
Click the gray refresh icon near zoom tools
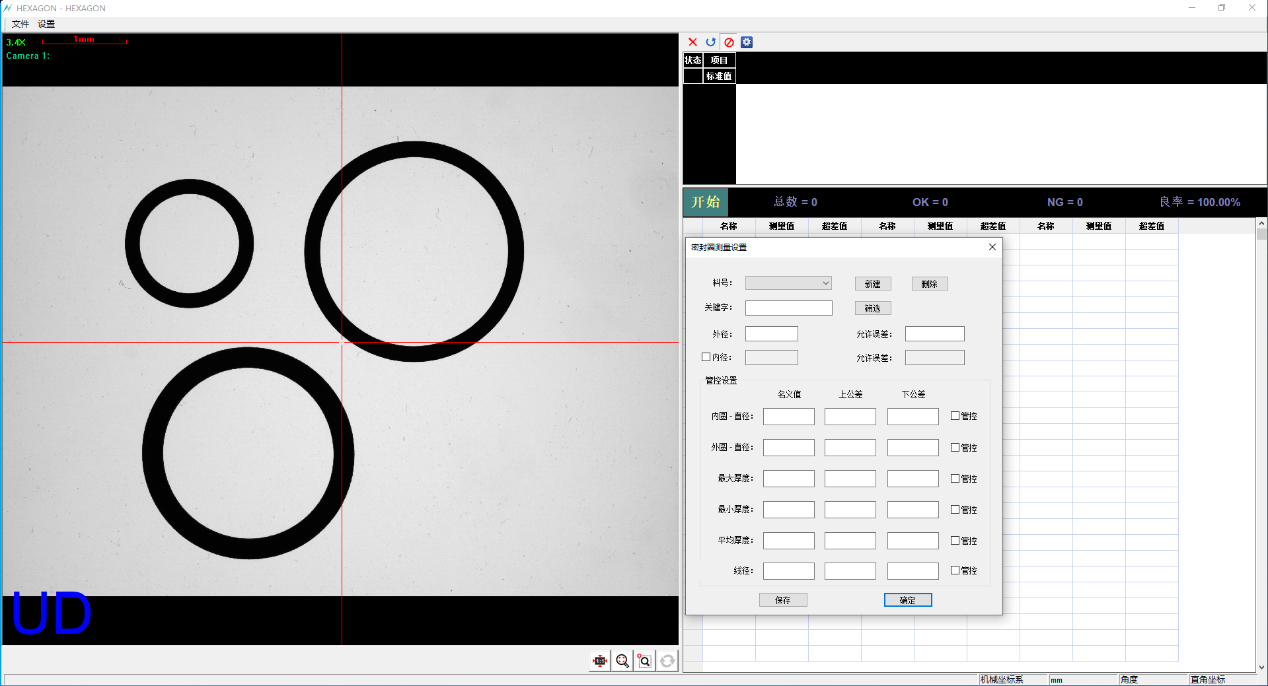[x=666, y=660]
